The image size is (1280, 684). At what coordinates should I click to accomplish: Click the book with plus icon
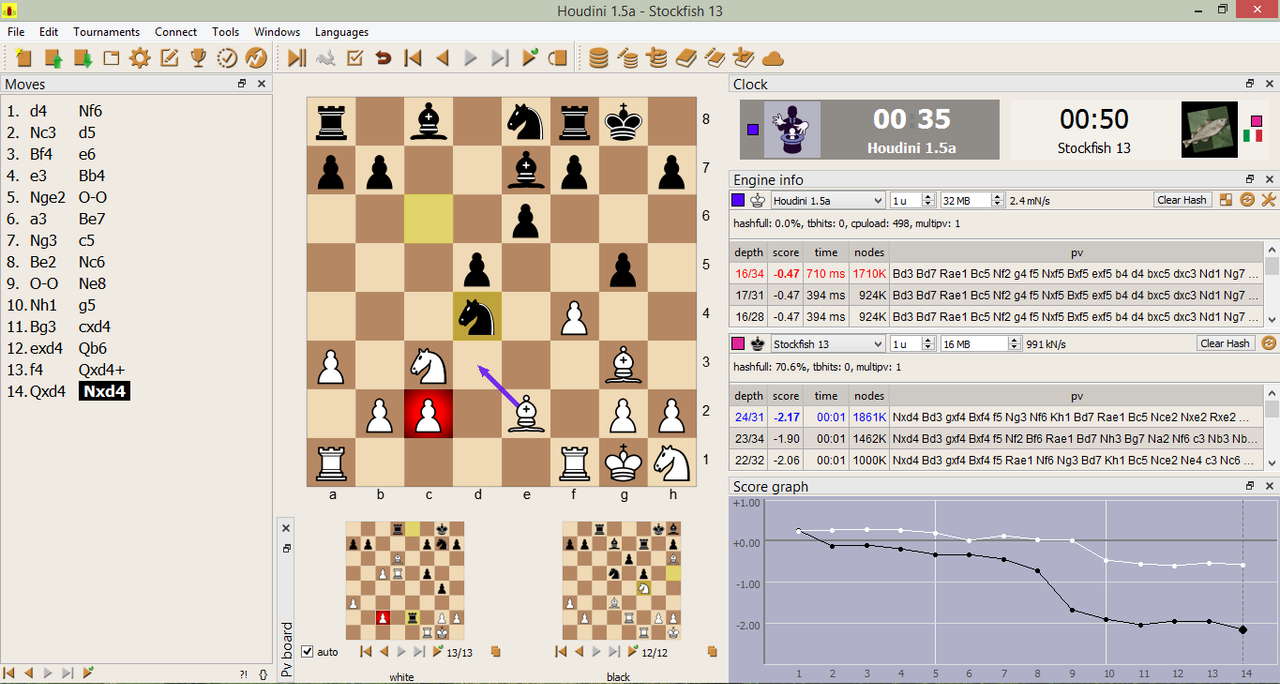(743, 58)
